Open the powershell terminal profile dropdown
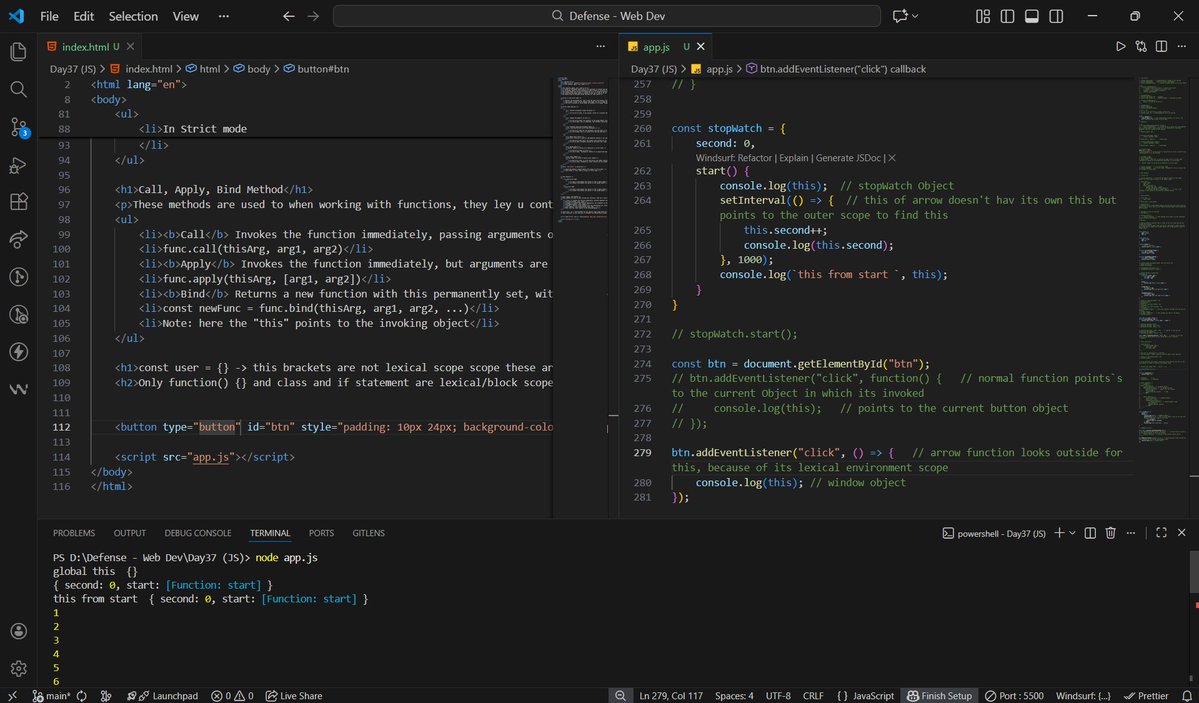 1073,533
